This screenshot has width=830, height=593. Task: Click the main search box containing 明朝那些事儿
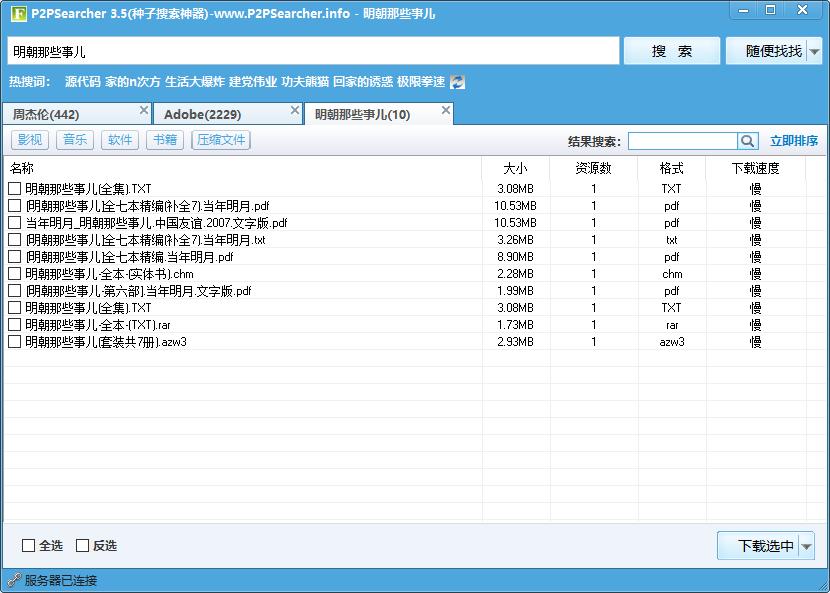point(313,51)
